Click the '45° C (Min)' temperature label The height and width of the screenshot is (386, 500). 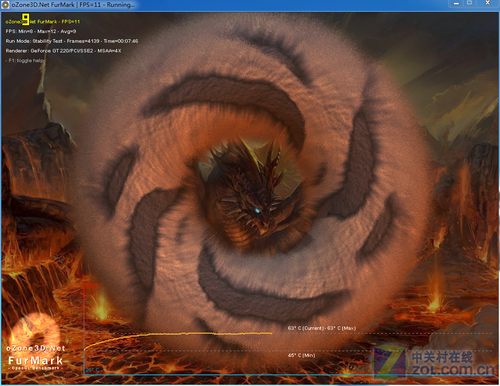tap(301, 355)
